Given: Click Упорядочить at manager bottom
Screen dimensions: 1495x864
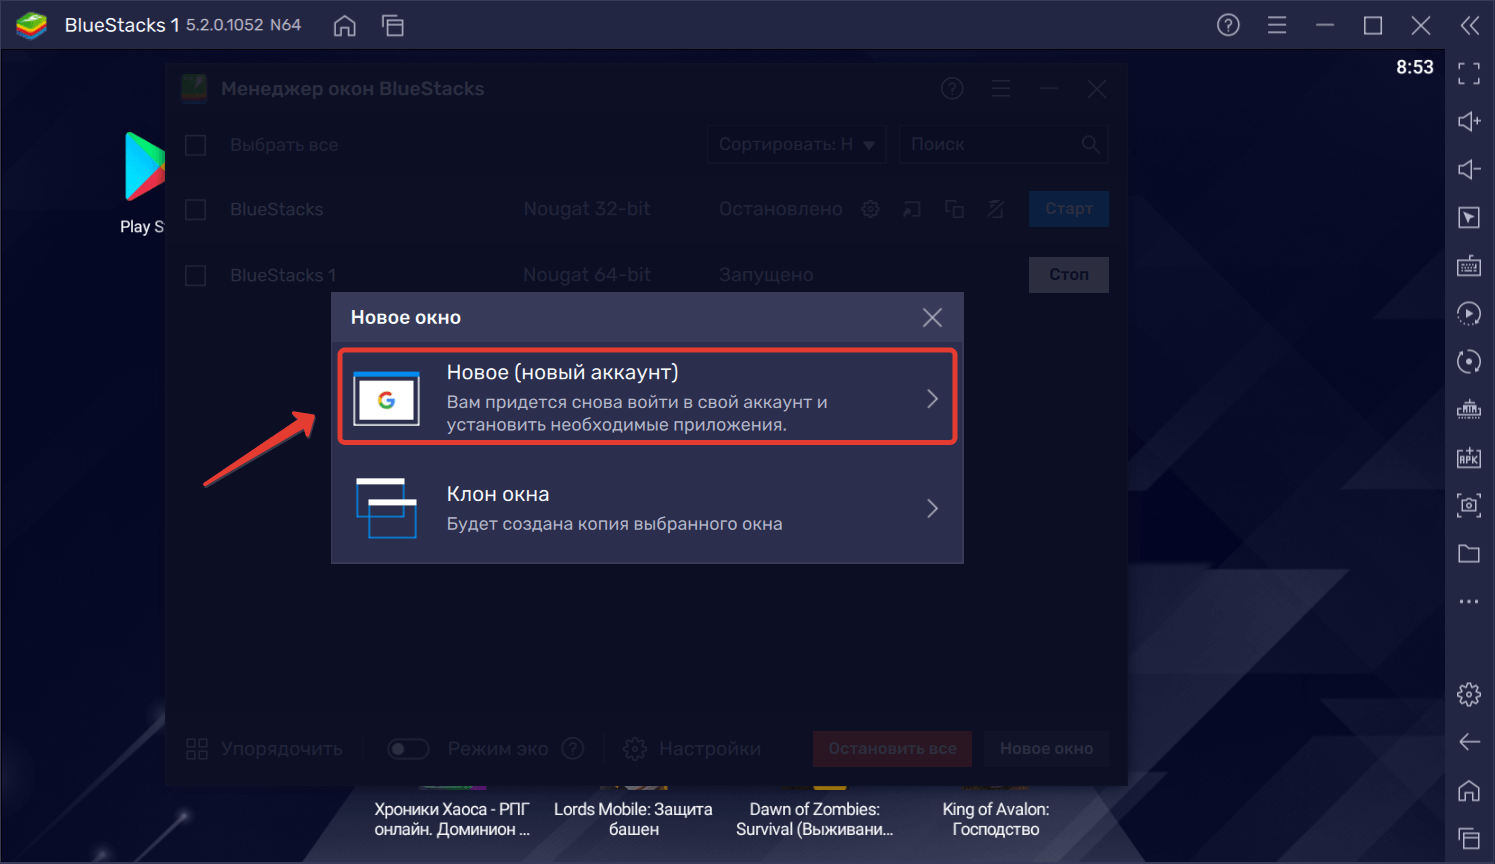Looking at the screenshot, I should pyautogui.click(x=264, y=749).
